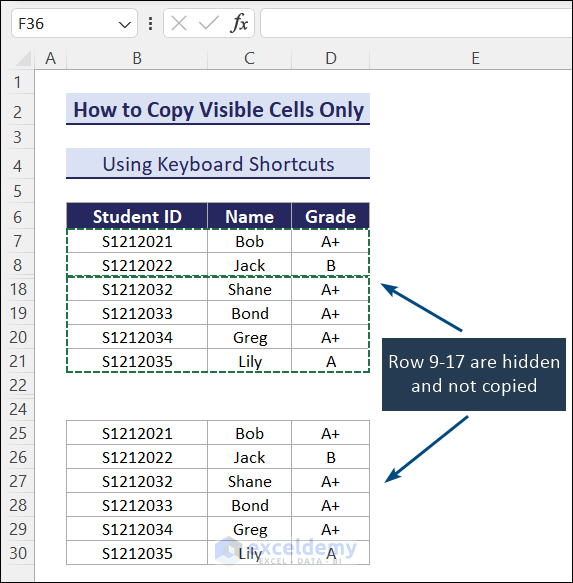This screenshot has width=573, height=583.
Task: Click cell S1212035 in row 21
Action: [137, 361]
